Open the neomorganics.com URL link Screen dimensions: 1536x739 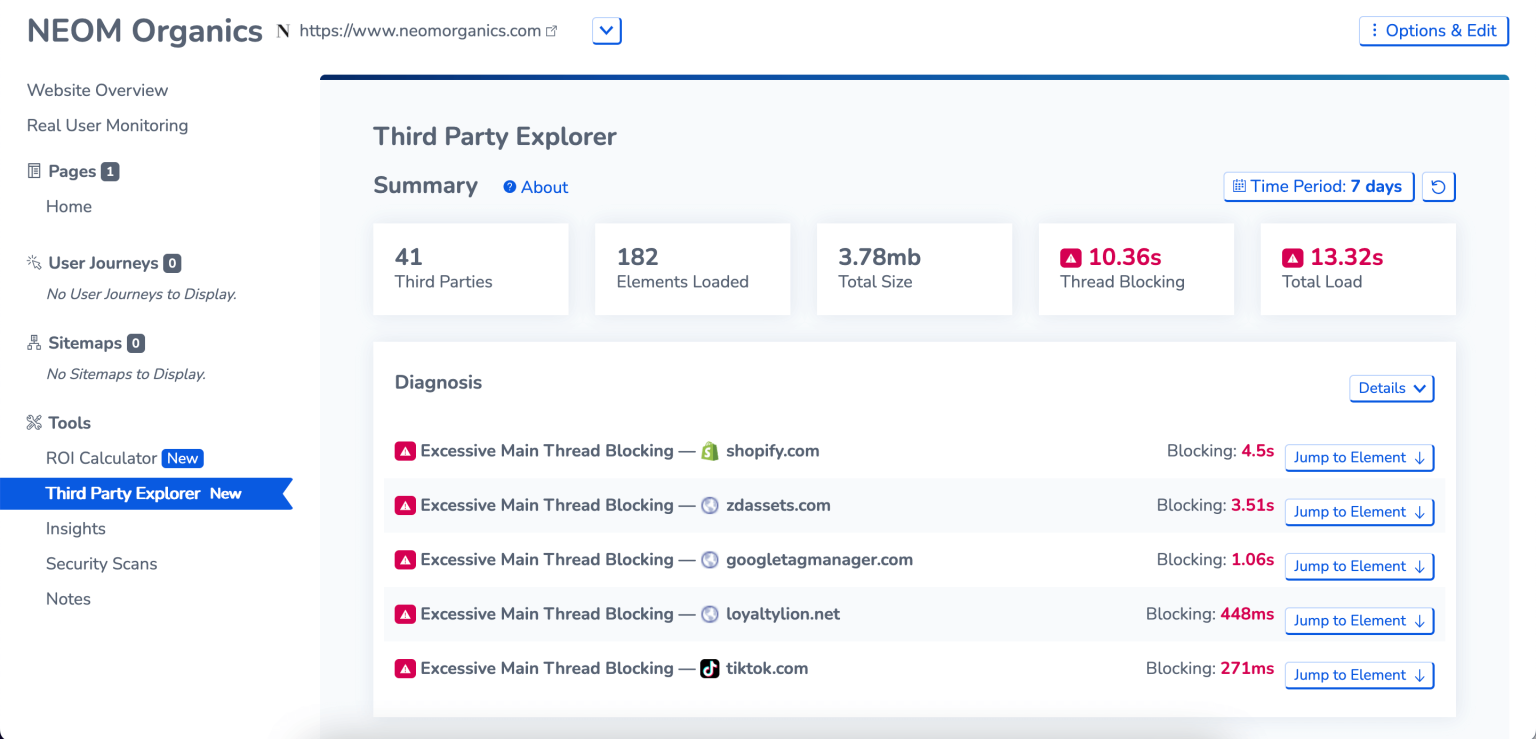click(420, 31)
